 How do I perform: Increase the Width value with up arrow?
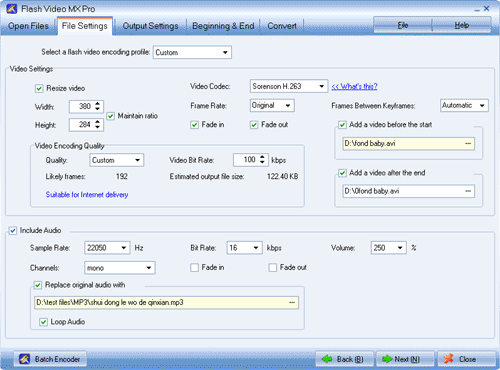pyautogui.click(x=97, y=104)
